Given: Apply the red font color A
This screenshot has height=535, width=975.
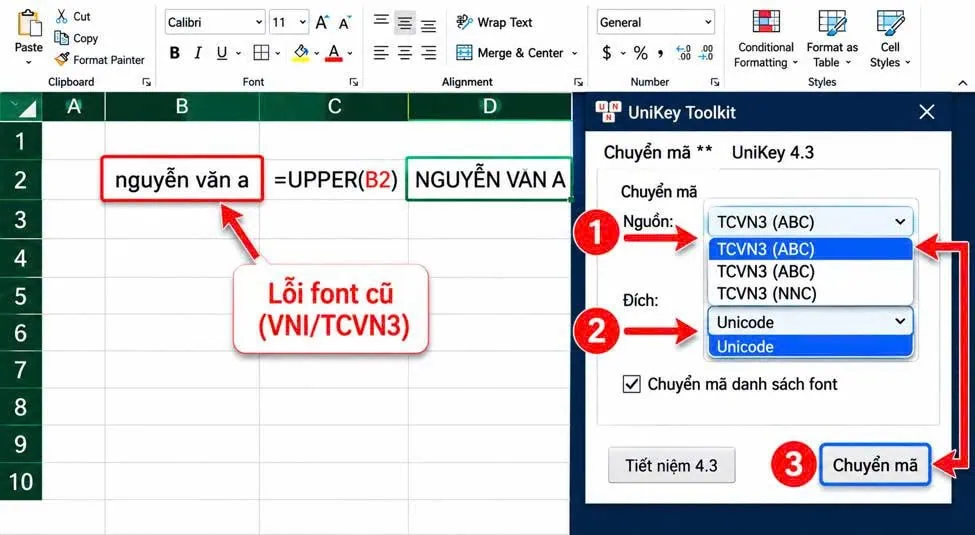Looking at the screenshot, I should click(x=334, y=53).
